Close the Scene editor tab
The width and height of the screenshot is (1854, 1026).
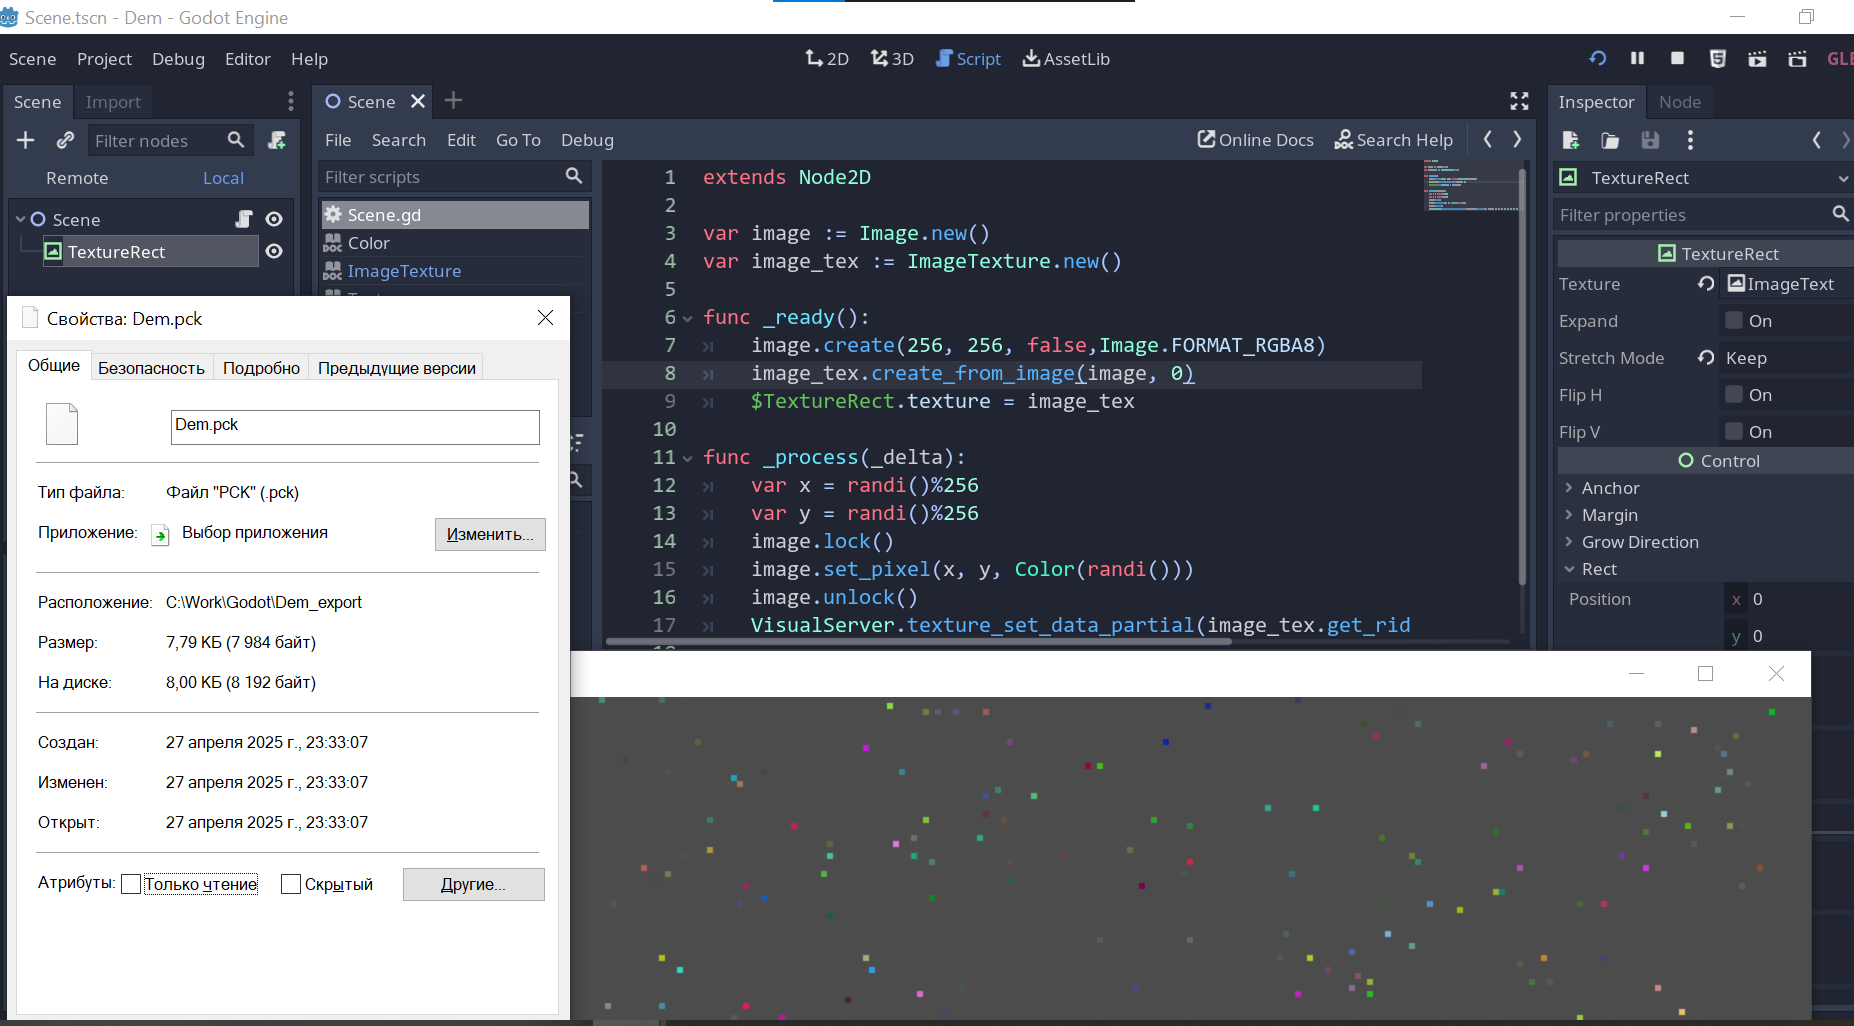[x=418, y=101]
